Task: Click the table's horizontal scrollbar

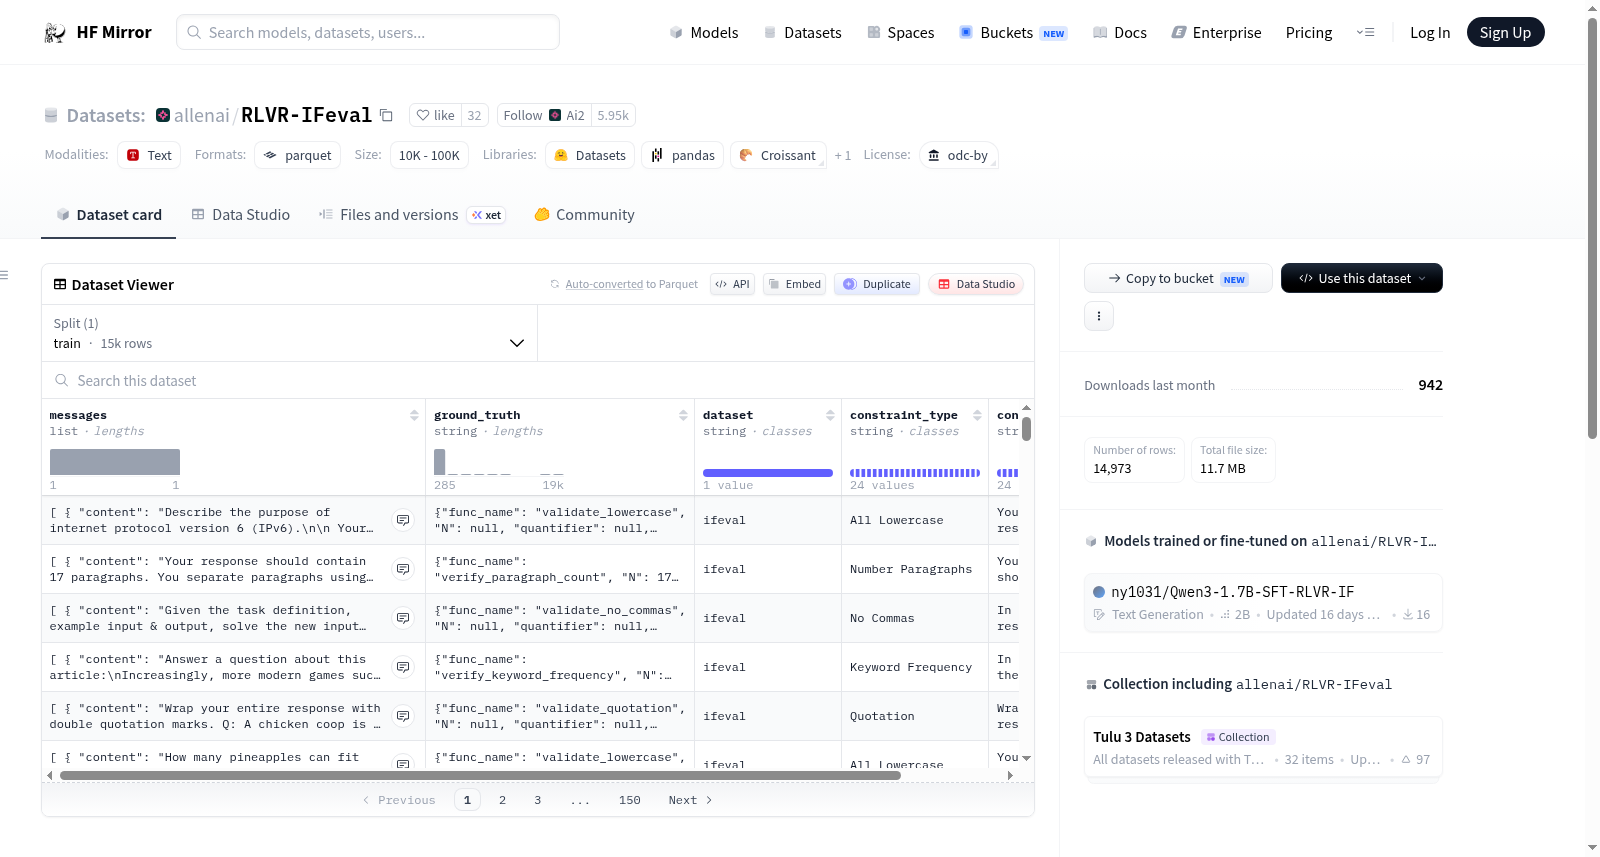Action: coord(480,775)
